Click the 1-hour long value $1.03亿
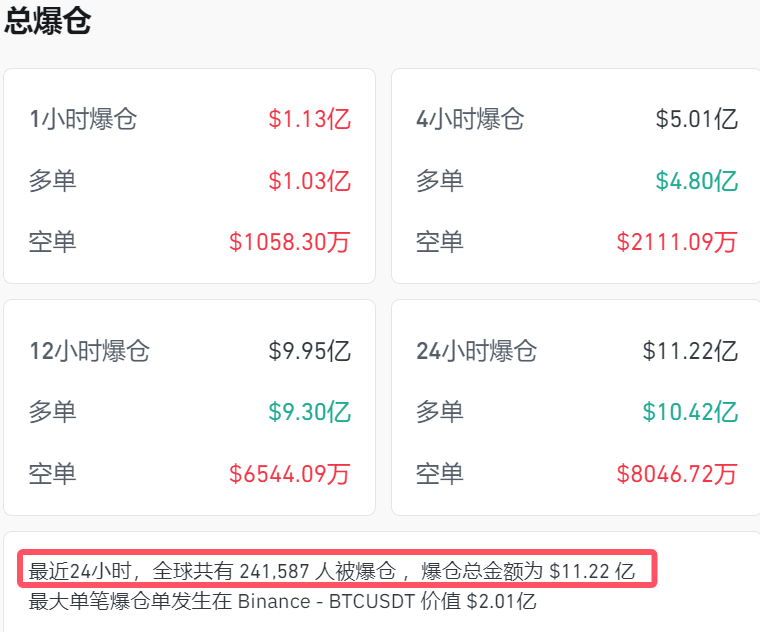The image size is (760, 632). 309,181
